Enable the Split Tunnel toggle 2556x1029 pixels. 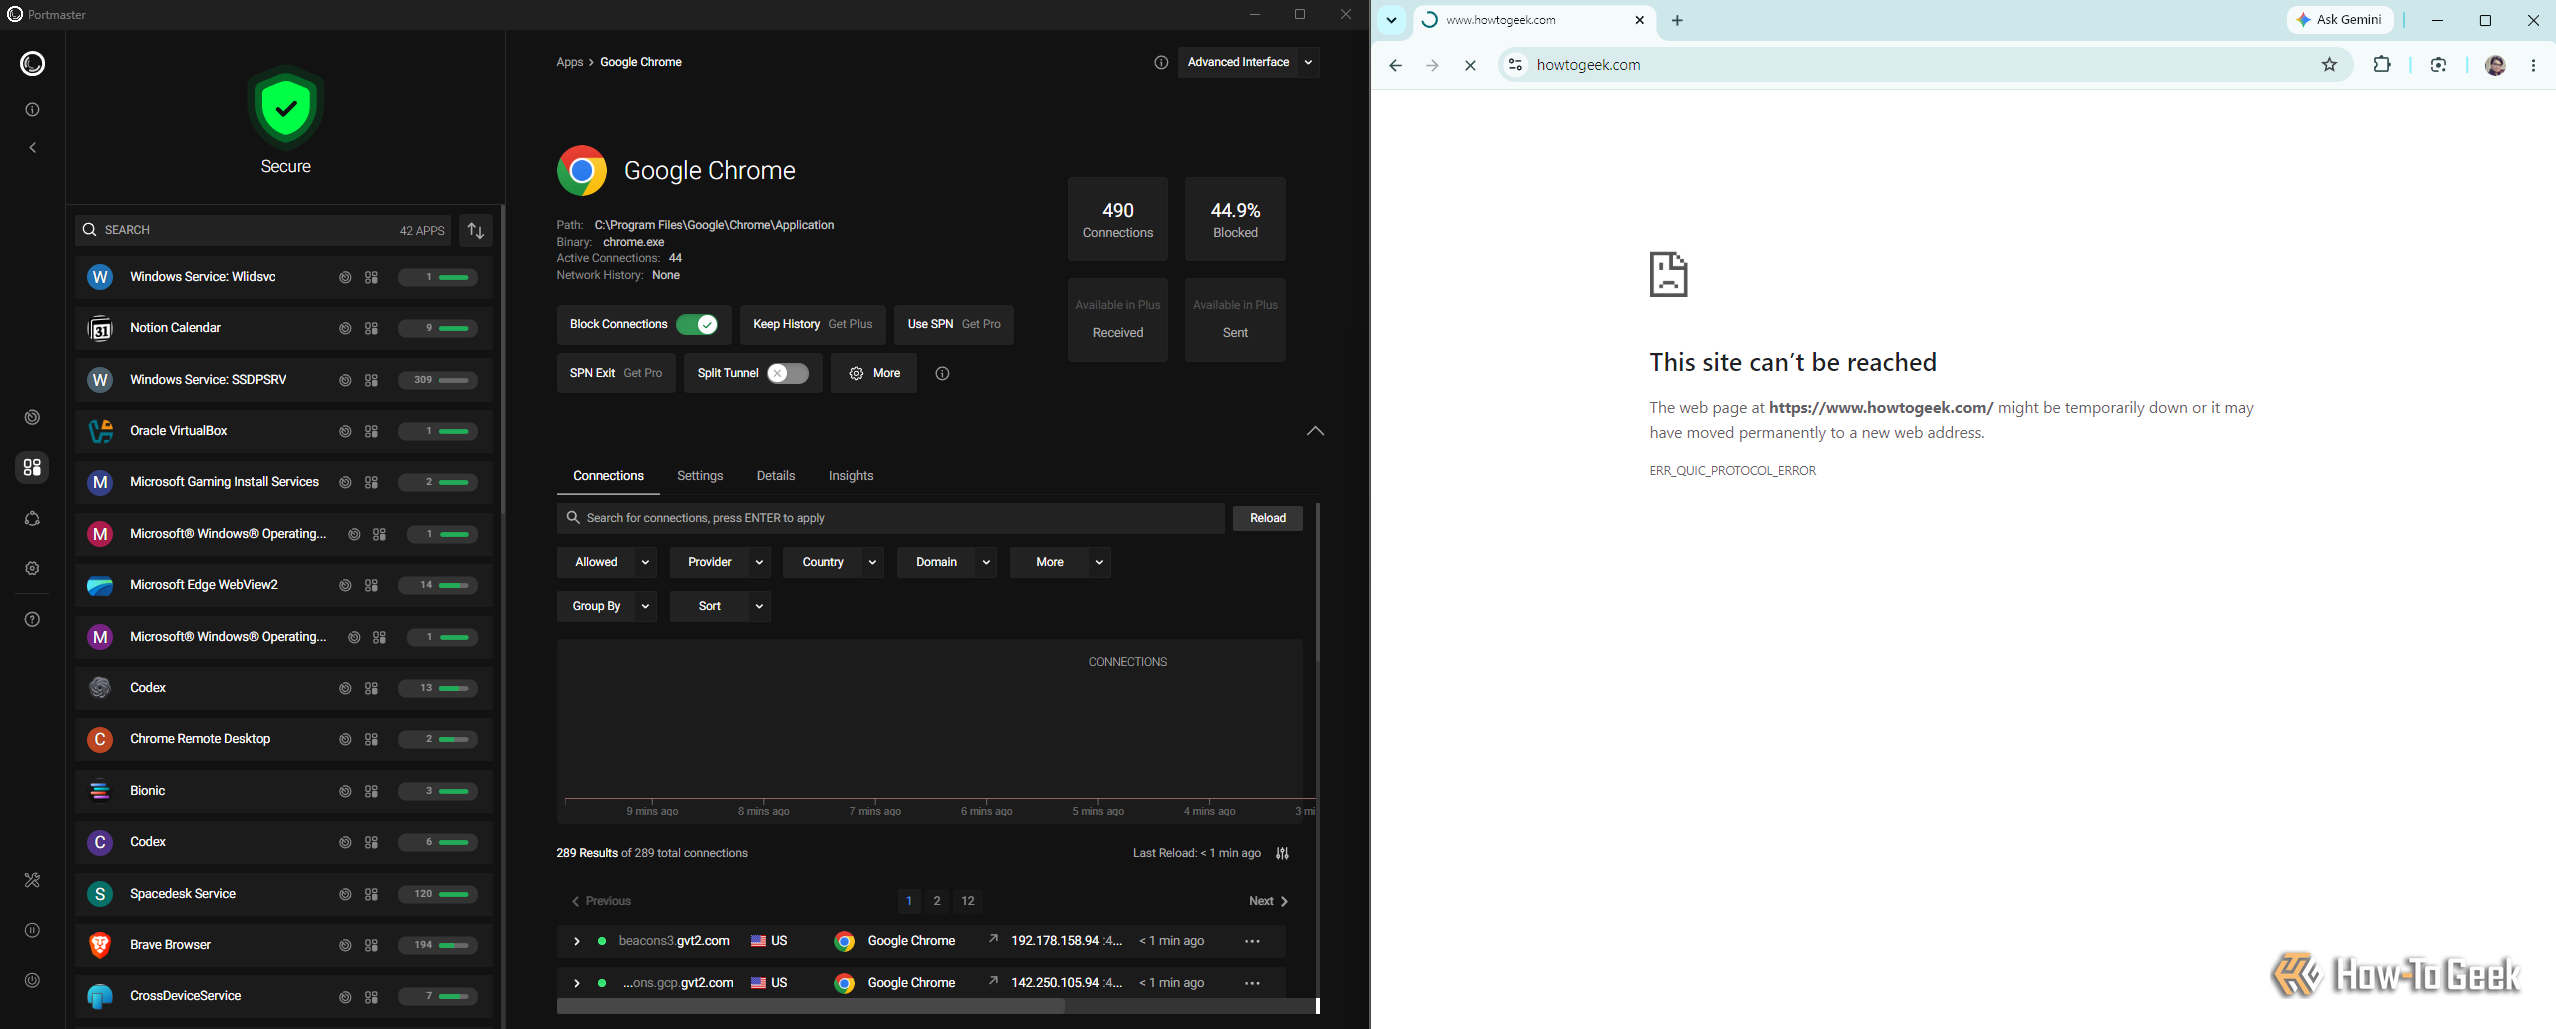point(788,373)
